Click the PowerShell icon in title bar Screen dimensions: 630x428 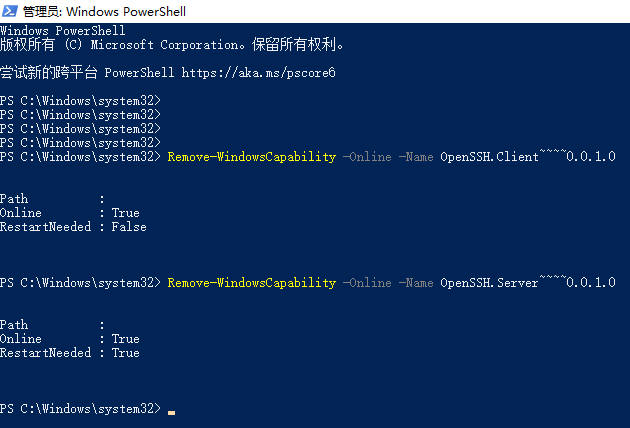[x=10, y=11]
